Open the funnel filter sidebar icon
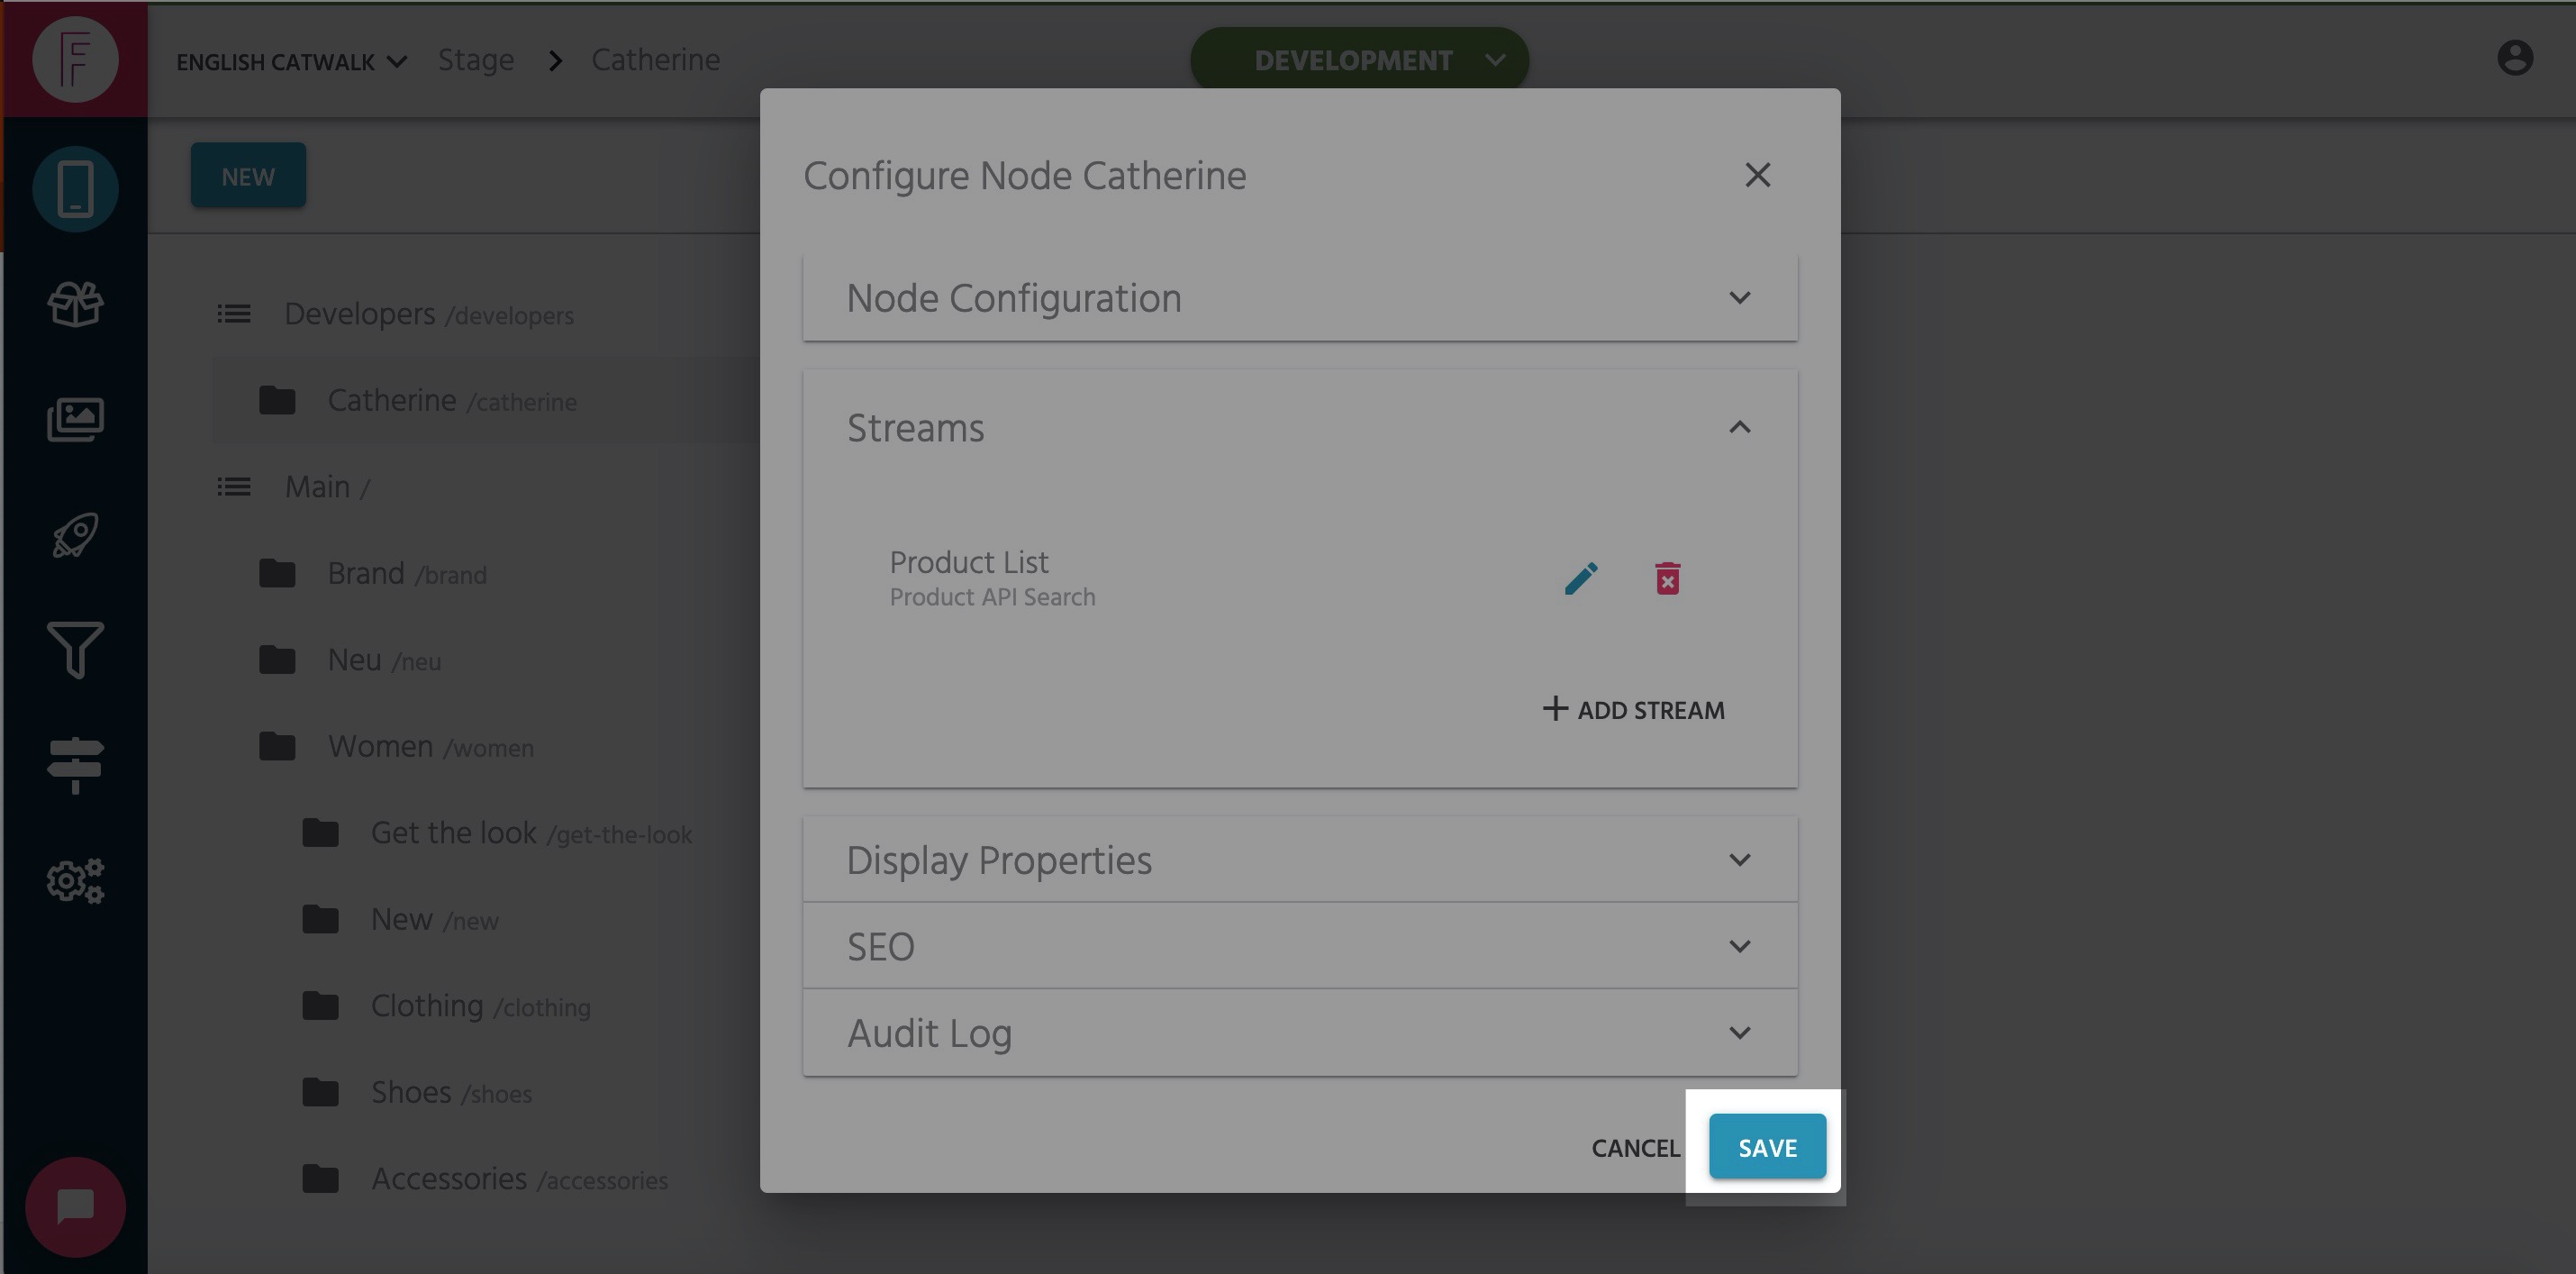The height and width of the screenshot is (1274, 2576). [x=75, y=650]
